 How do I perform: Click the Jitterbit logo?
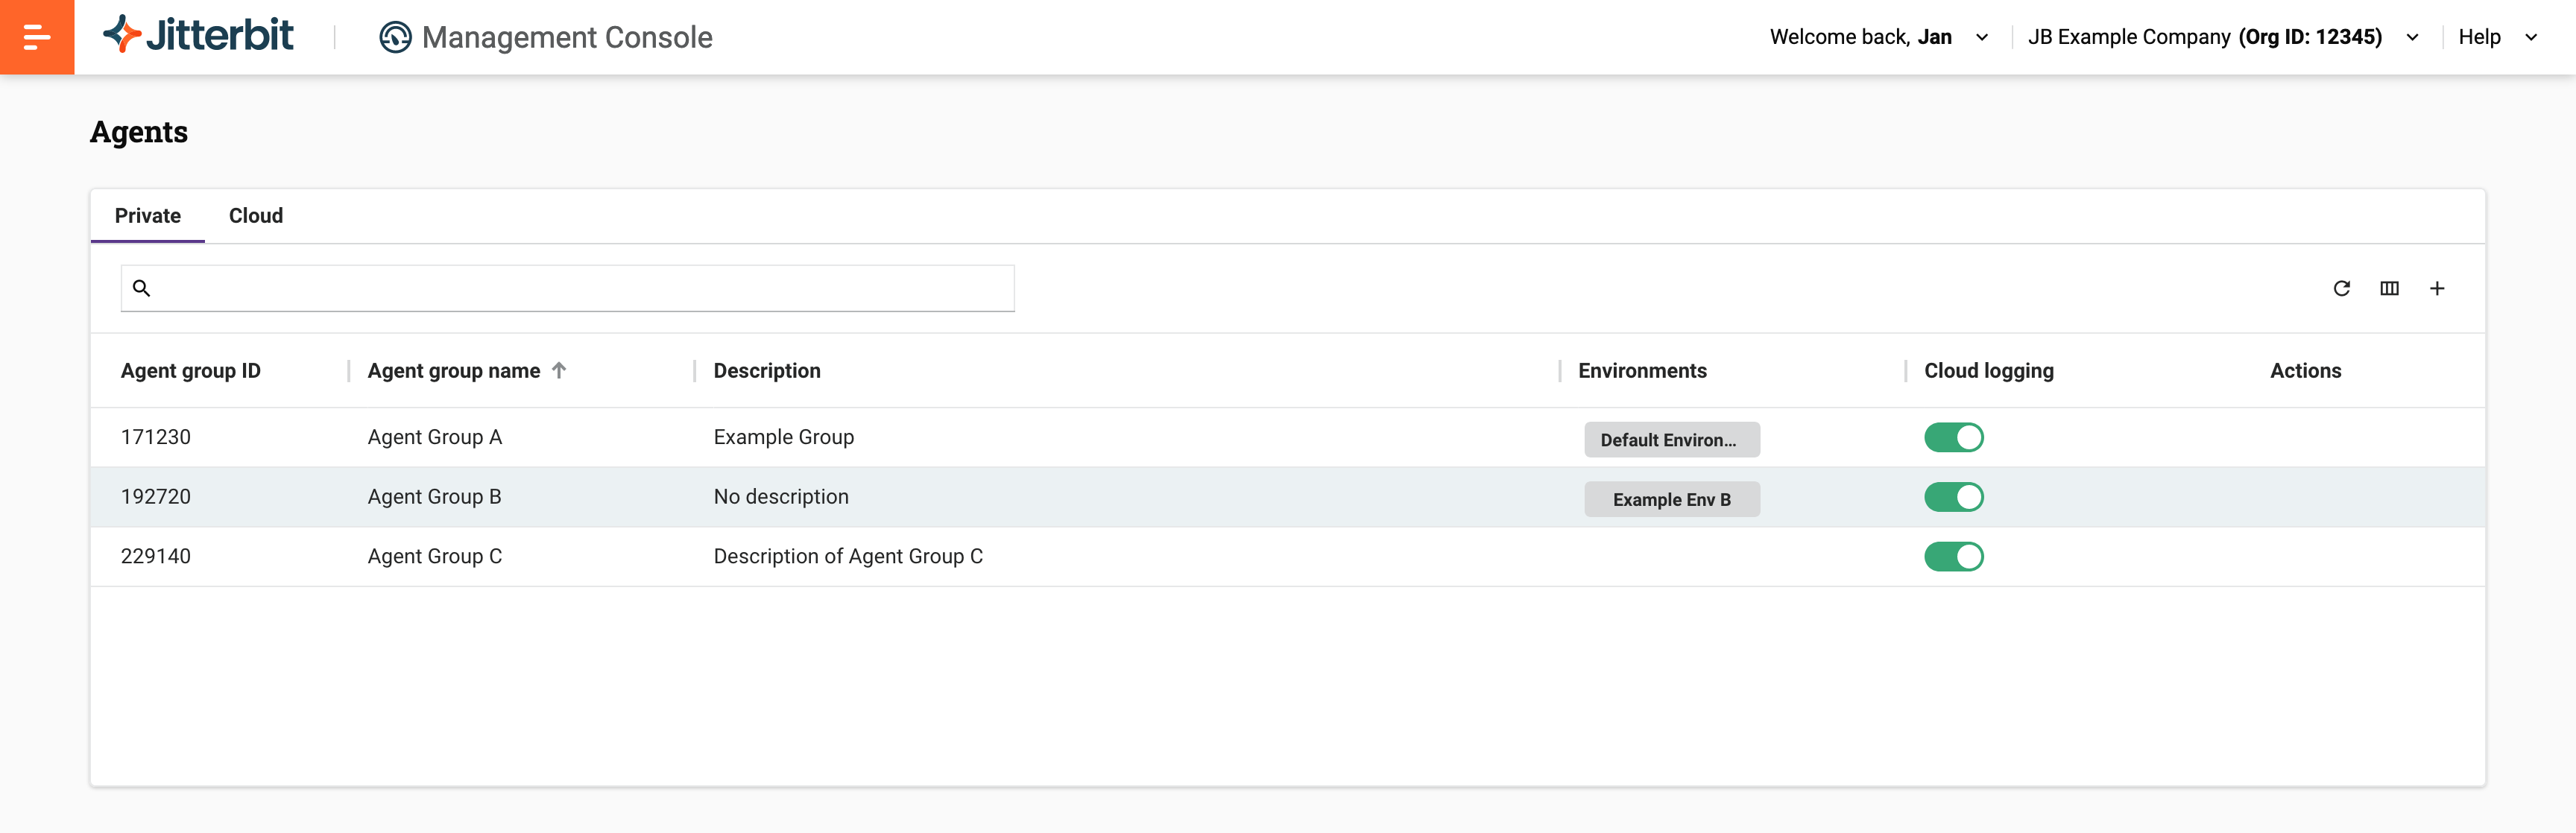point(198,35)
